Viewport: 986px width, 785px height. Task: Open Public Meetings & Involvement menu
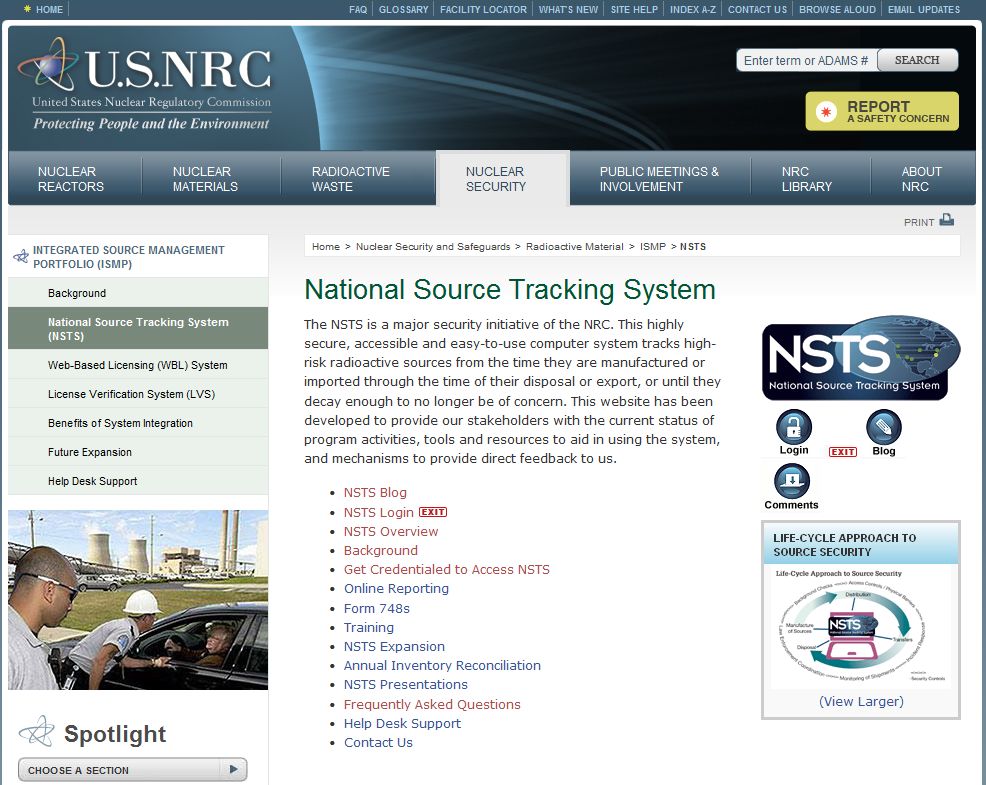[x=658, y=179]
